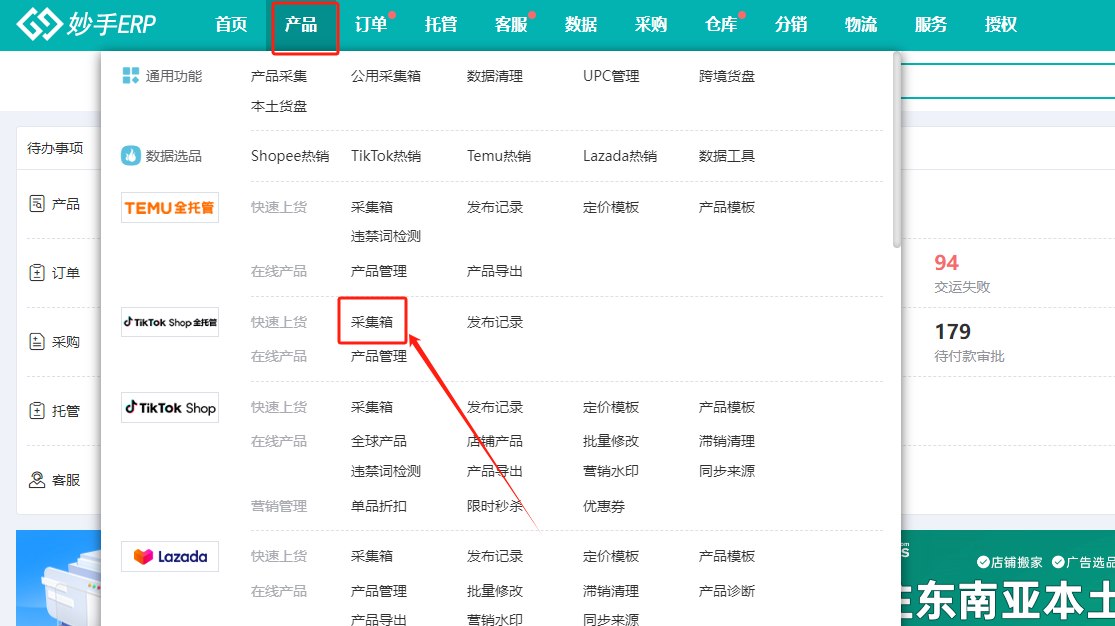Open 采集箱 under TikTok Shop全托管
This screenshot has width=1115, height=626.
pos(372,322)
